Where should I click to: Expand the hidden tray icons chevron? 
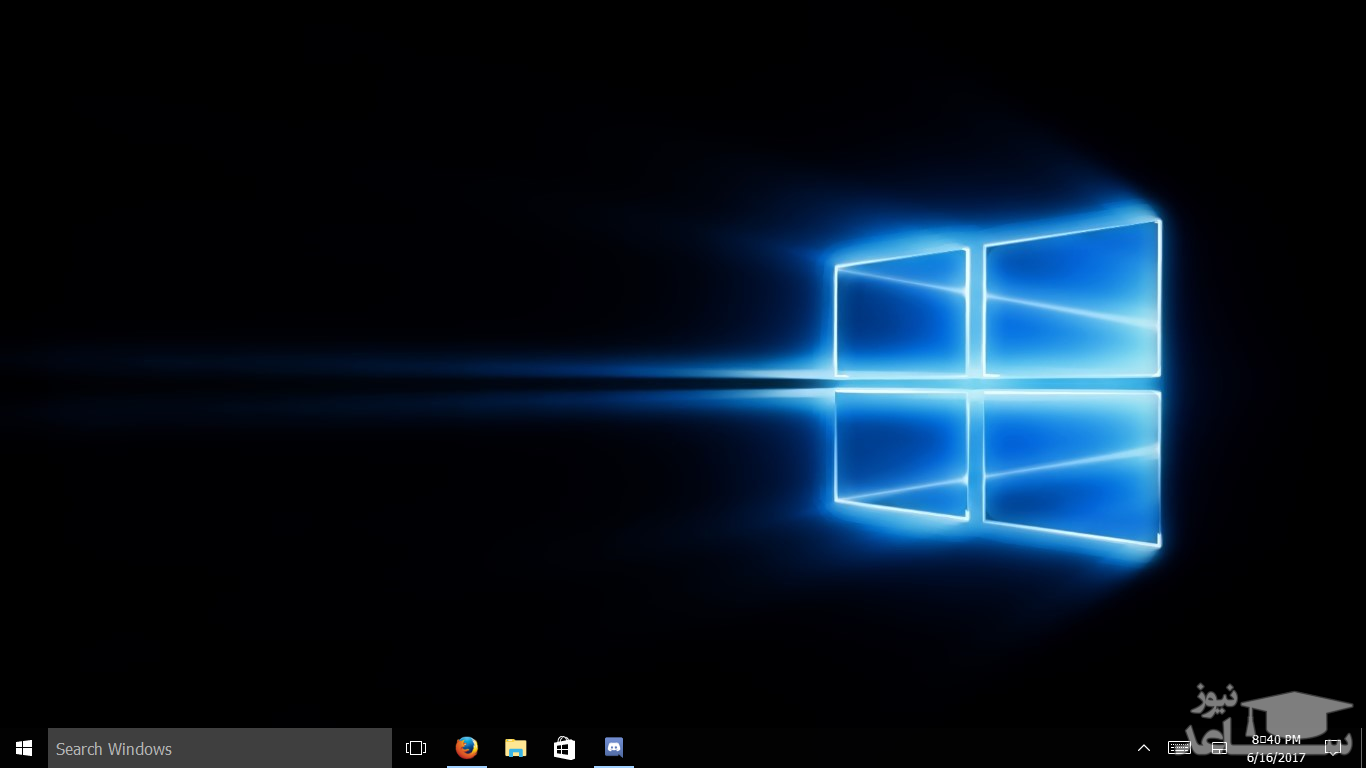tap(1144, 748)
